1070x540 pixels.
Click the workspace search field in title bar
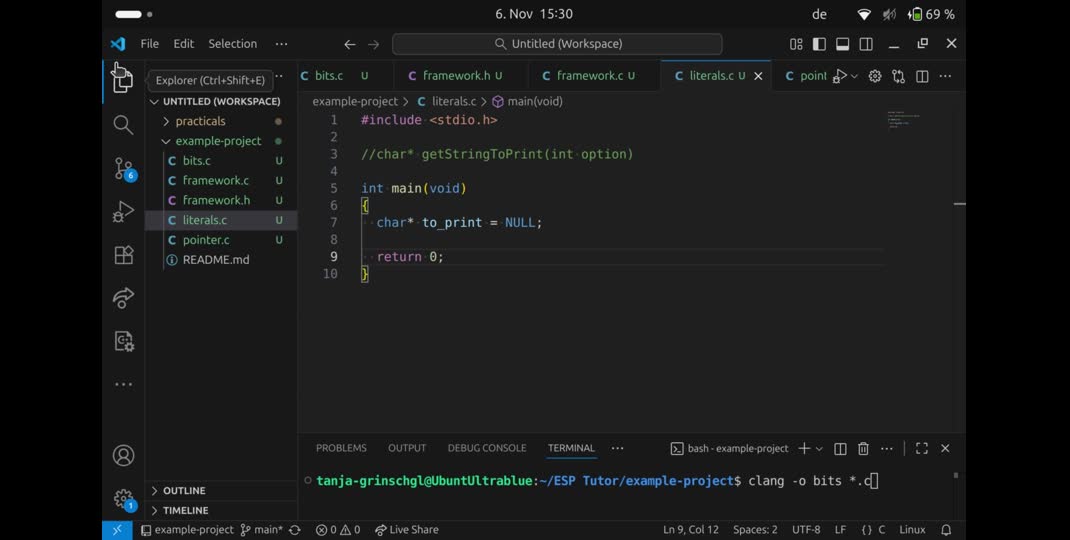pyautogui.click(x=557, y=44)
